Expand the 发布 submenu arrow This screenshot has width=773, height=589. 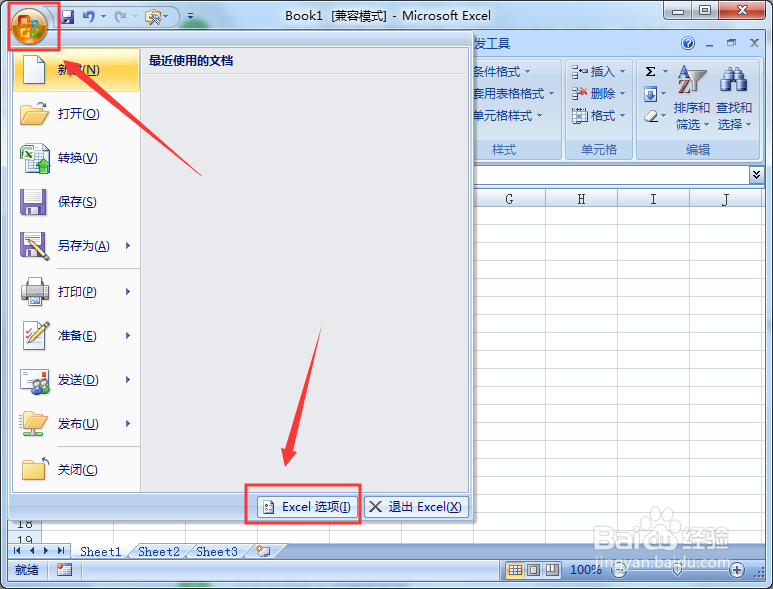(128, 424)
